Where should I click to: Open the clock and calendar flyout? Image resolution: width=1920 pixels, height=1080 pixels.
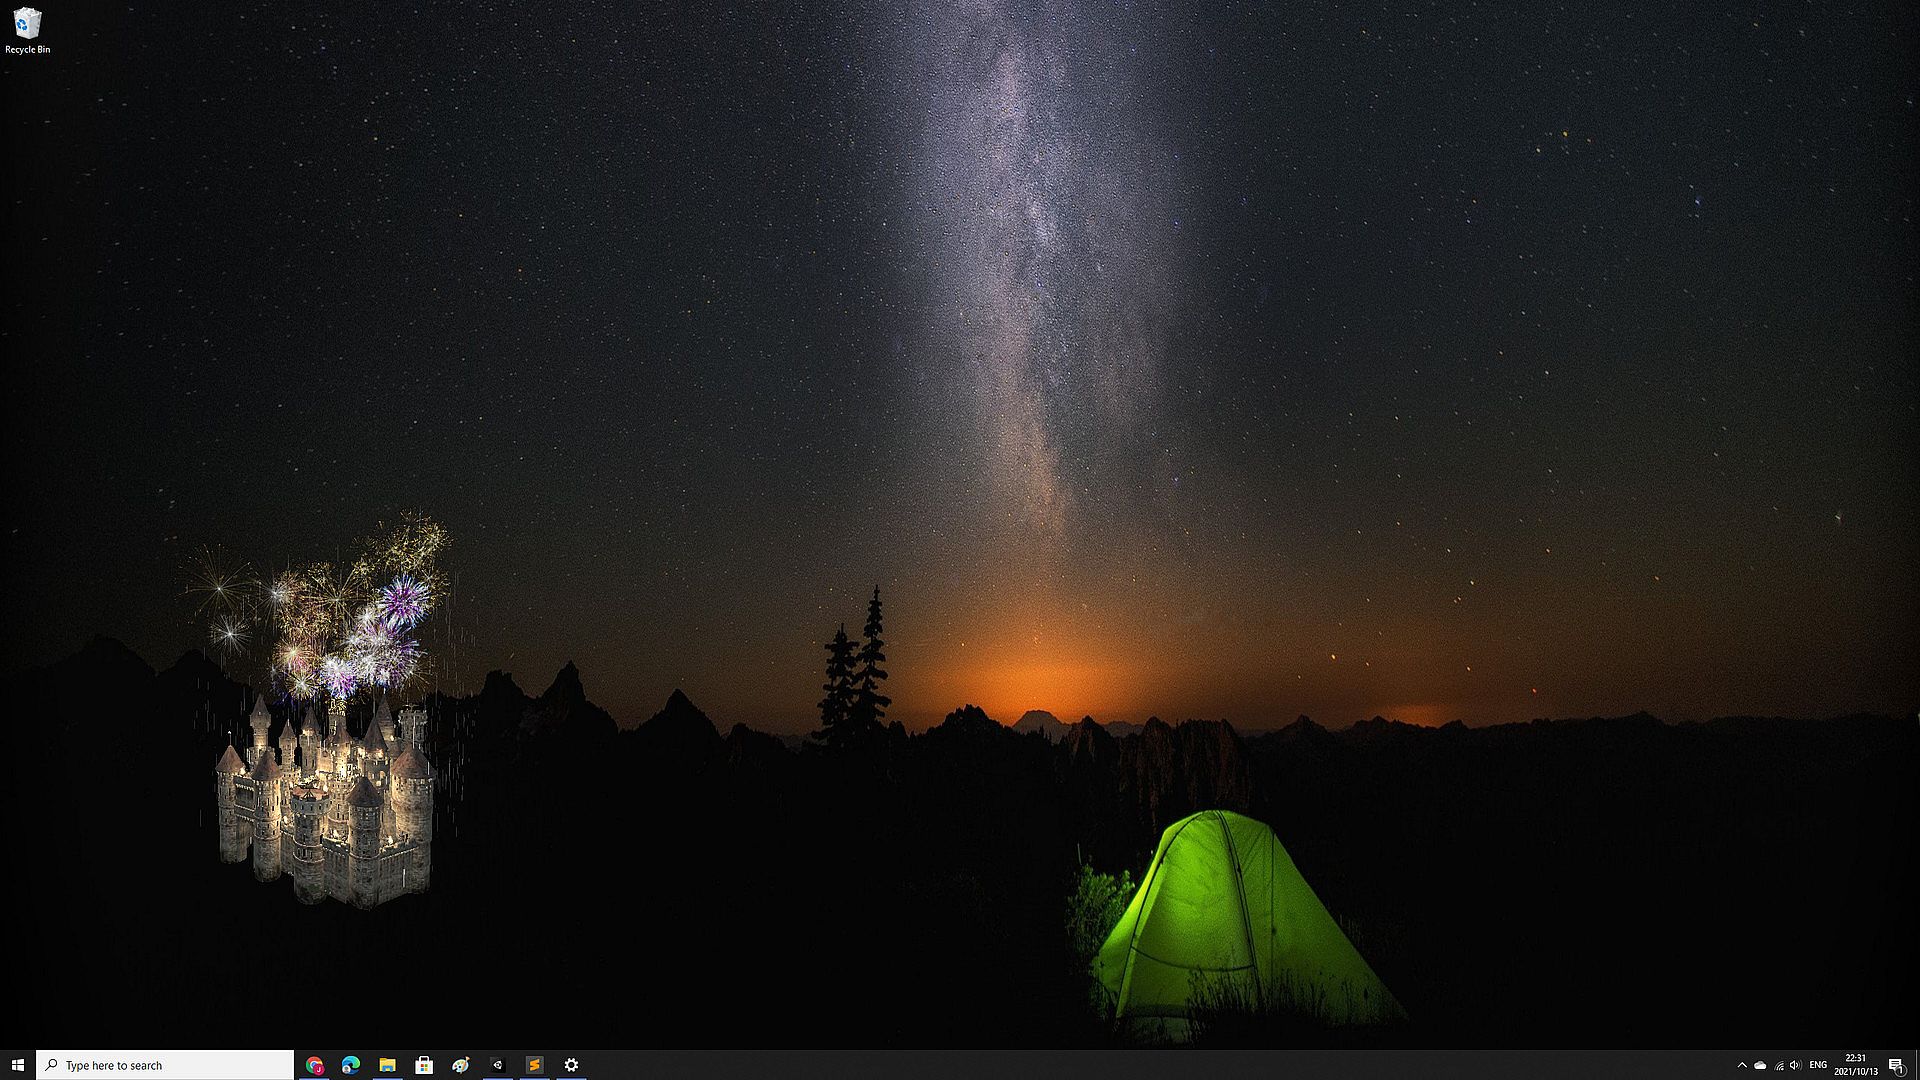pos(1855,1065)
